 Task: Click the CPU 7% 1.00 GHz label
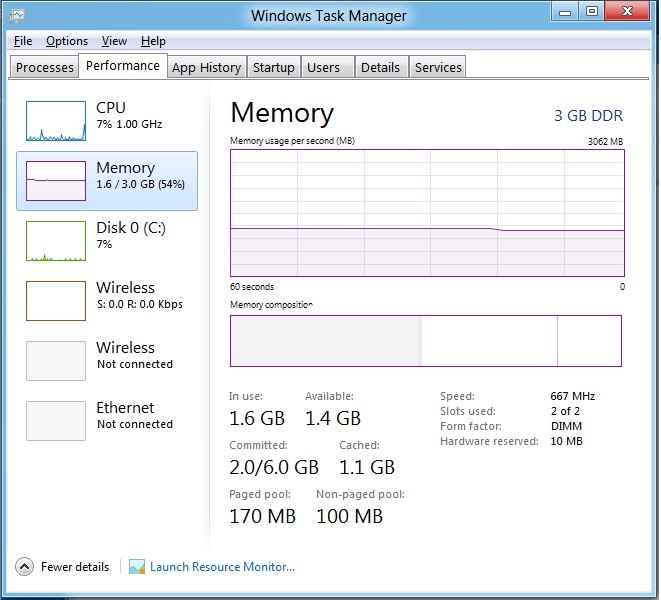coord(129,115)
